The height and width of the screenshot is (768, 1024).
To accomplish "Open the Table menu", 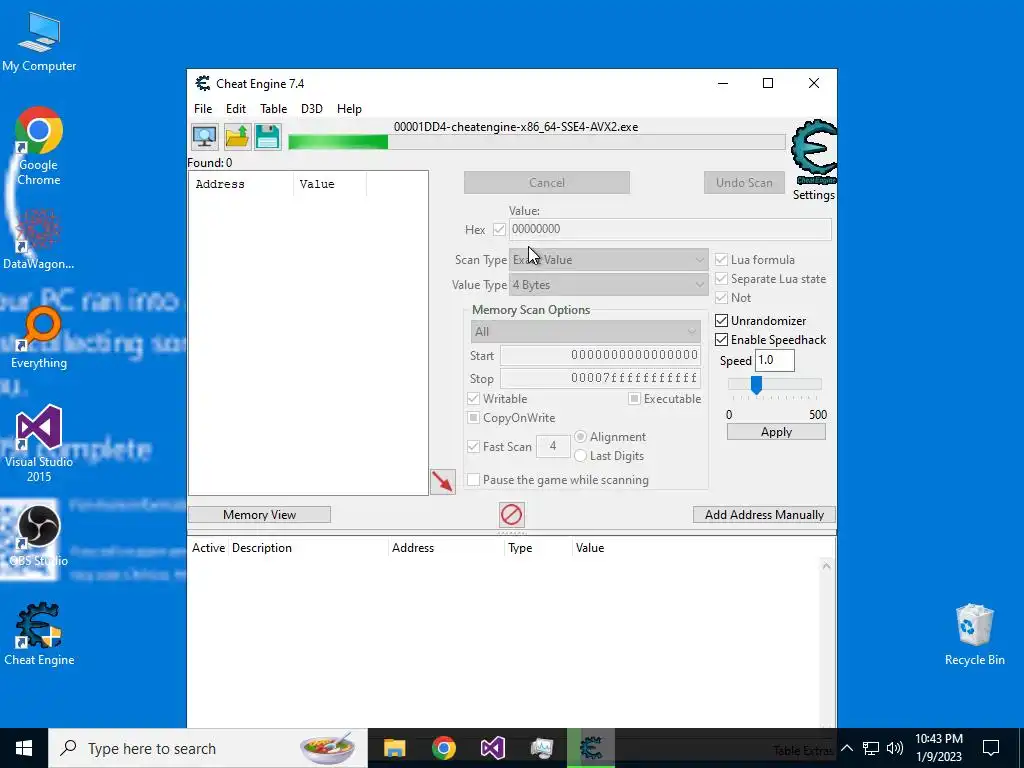I will pos(274,109).
